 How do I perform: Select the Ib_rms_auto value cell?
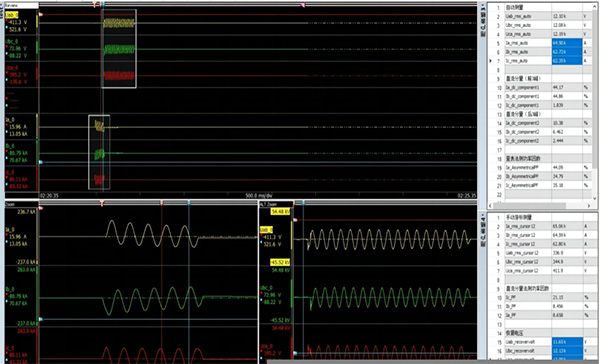pos(567,52)
